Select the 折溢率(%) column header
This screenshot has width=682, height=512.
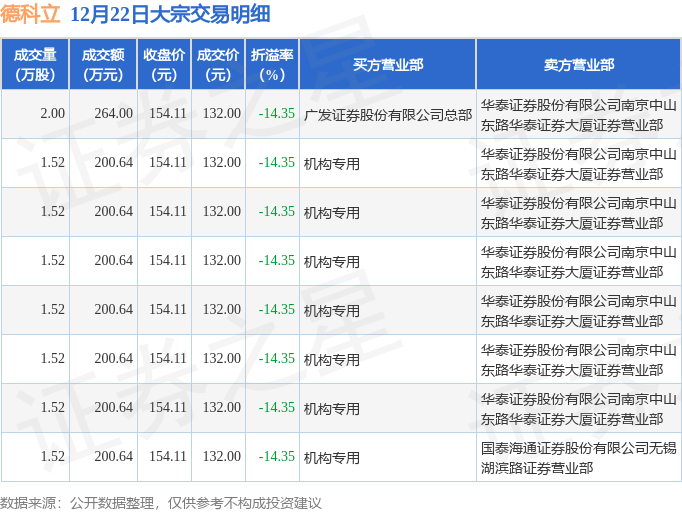pyautogui.click(x=272, y=65)
